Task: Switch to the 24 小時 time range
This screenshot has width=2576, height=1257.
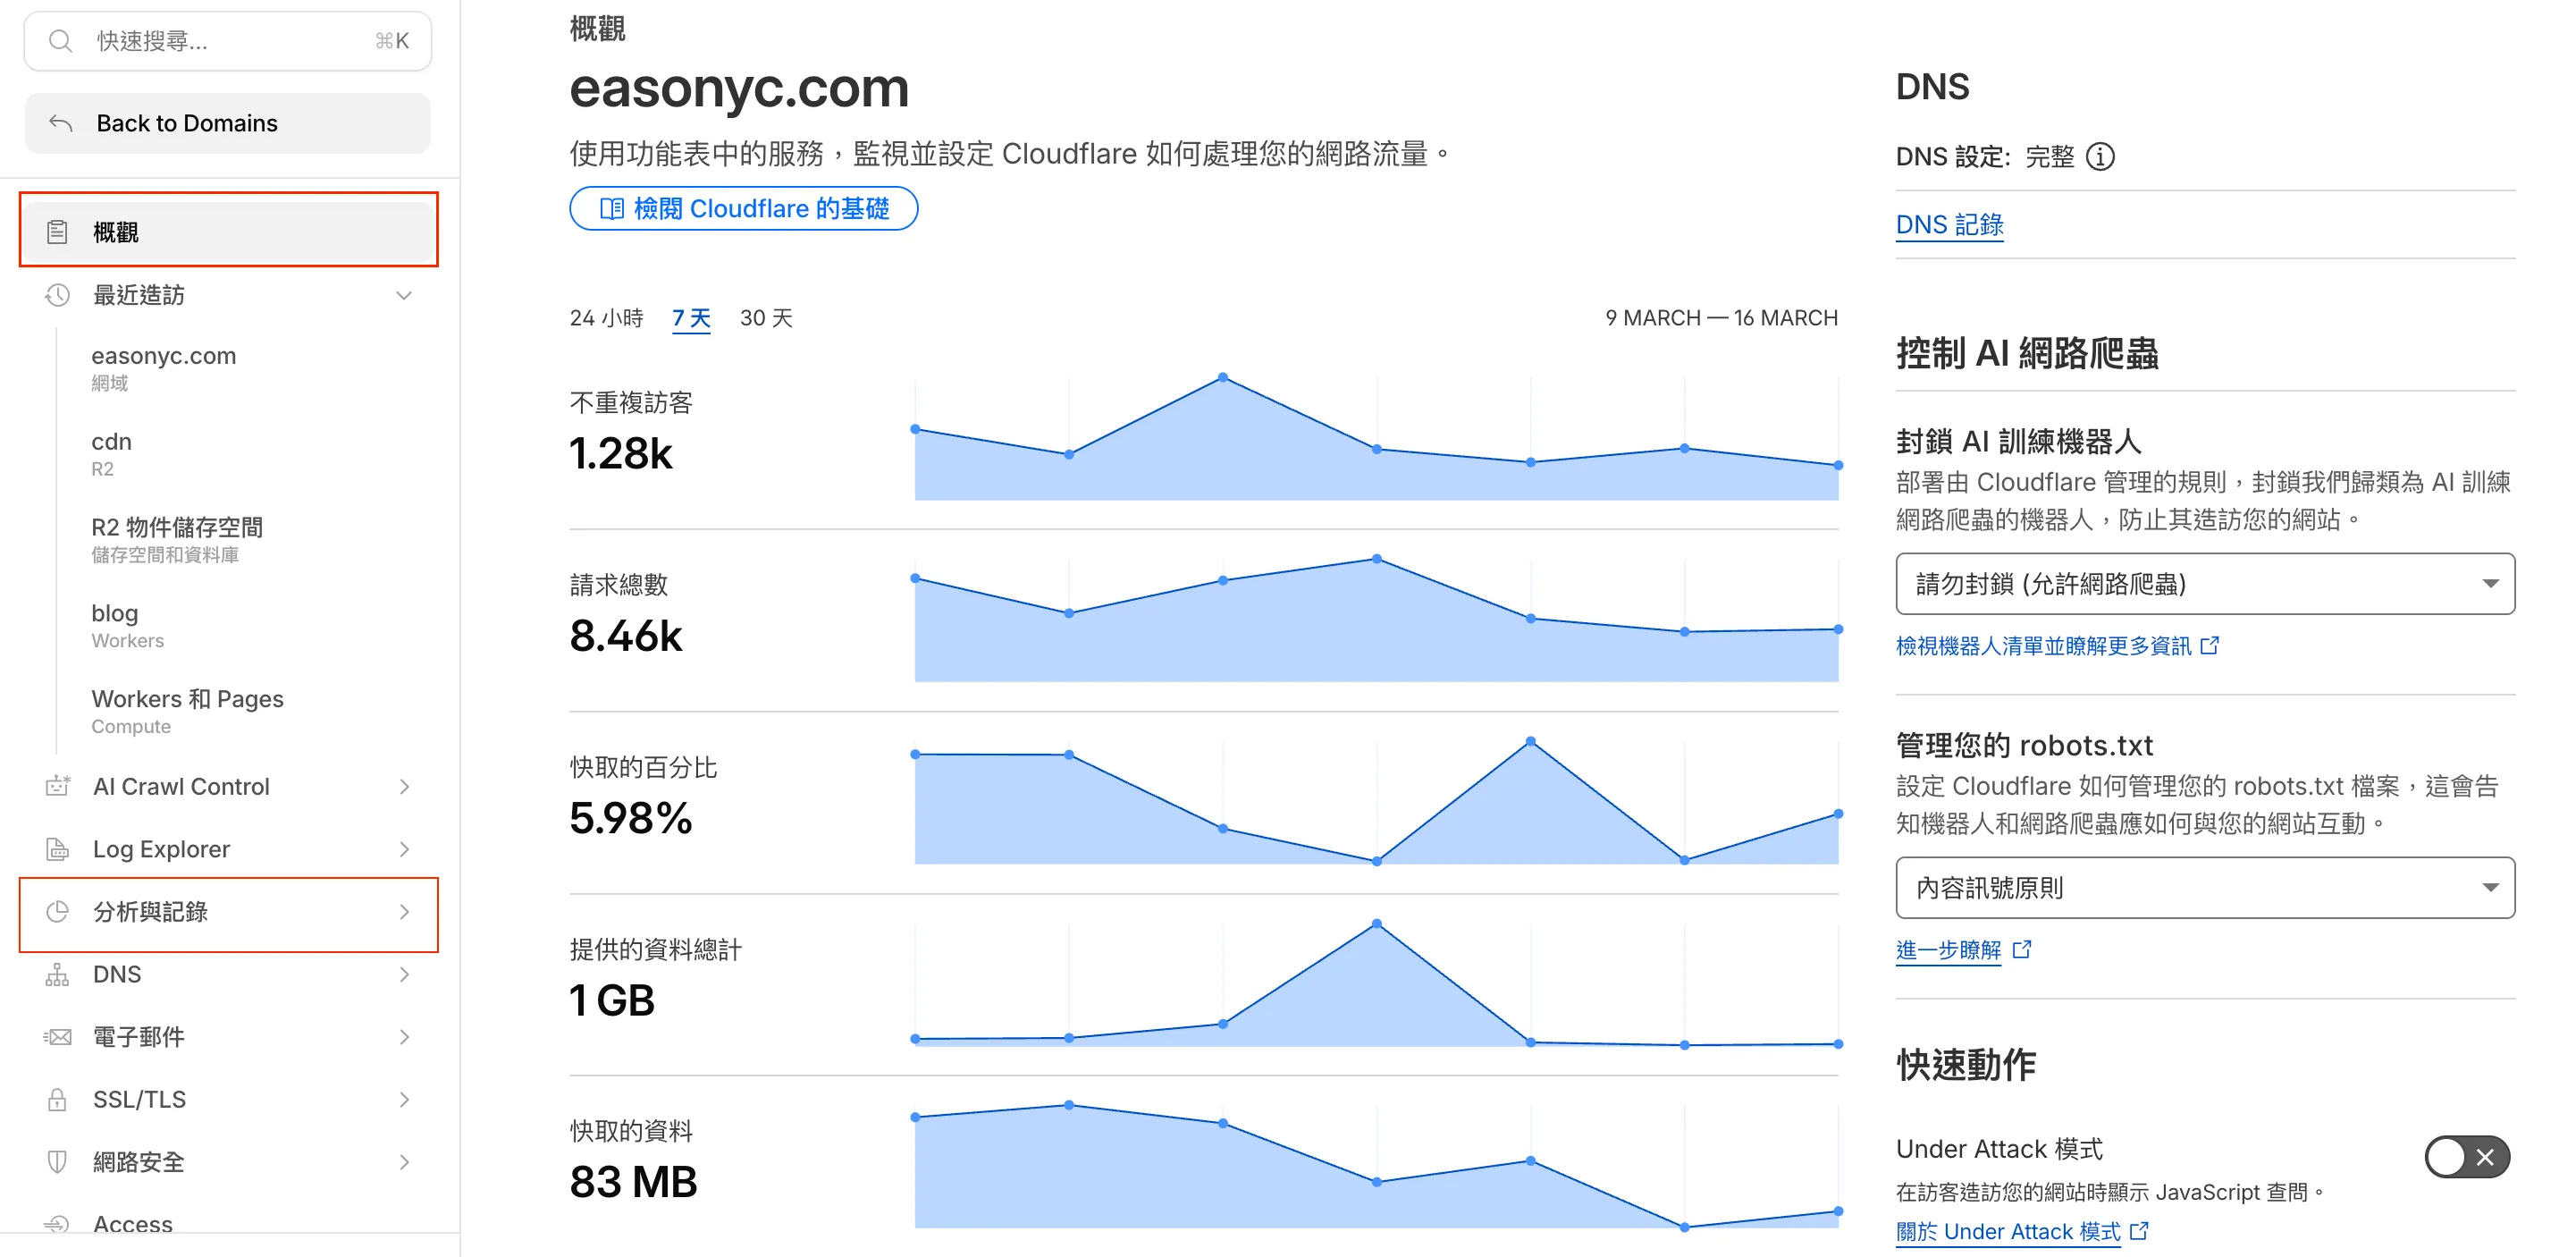Action: [x=606, y=318]
